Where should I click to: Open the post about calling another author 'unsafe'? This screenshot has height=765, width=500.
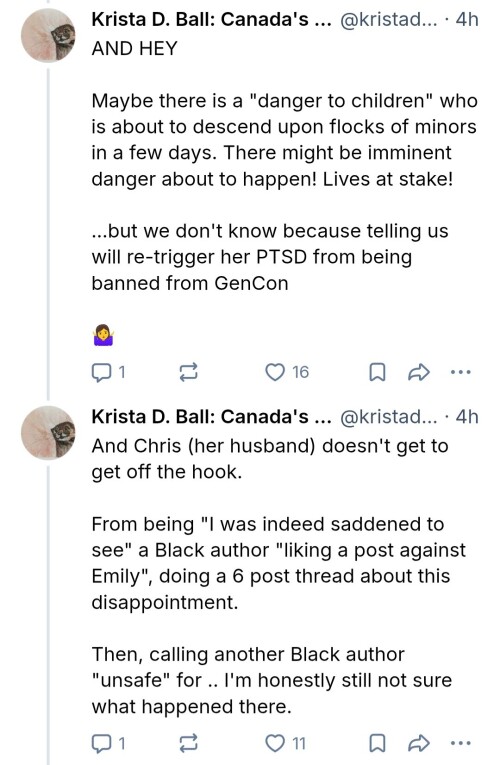pos(279,576)
